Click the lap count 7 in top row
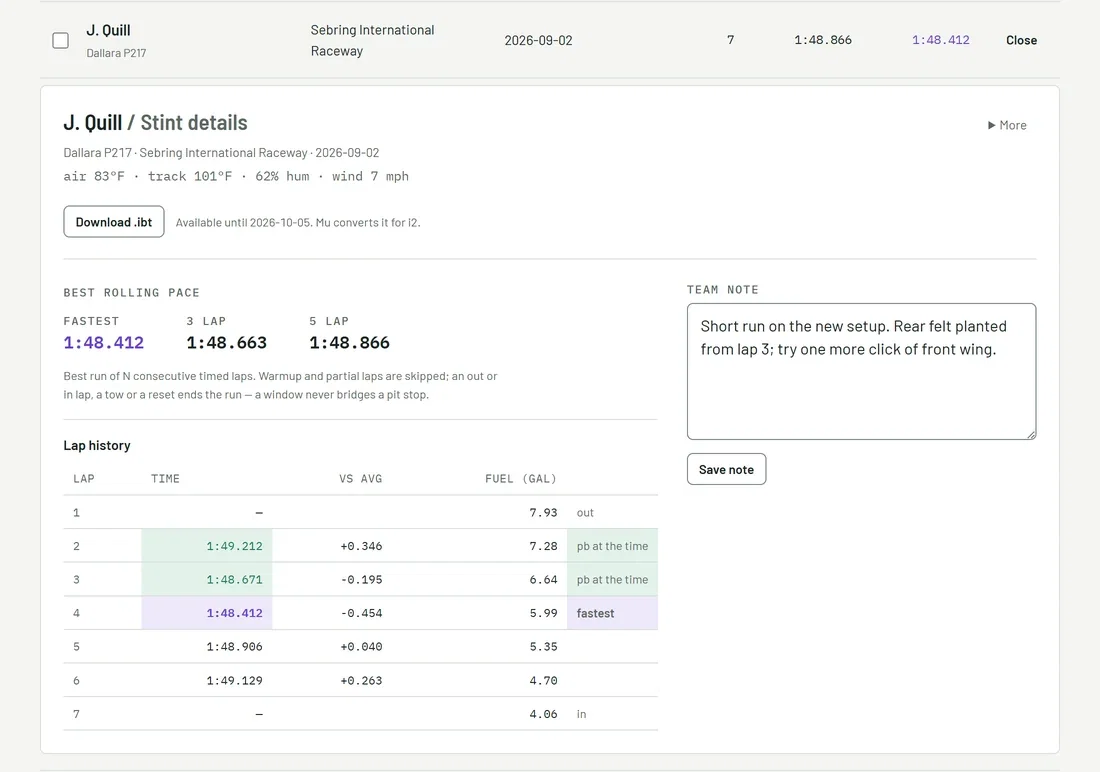Viewport: 1100px width, 772px height. pos(730,40)
